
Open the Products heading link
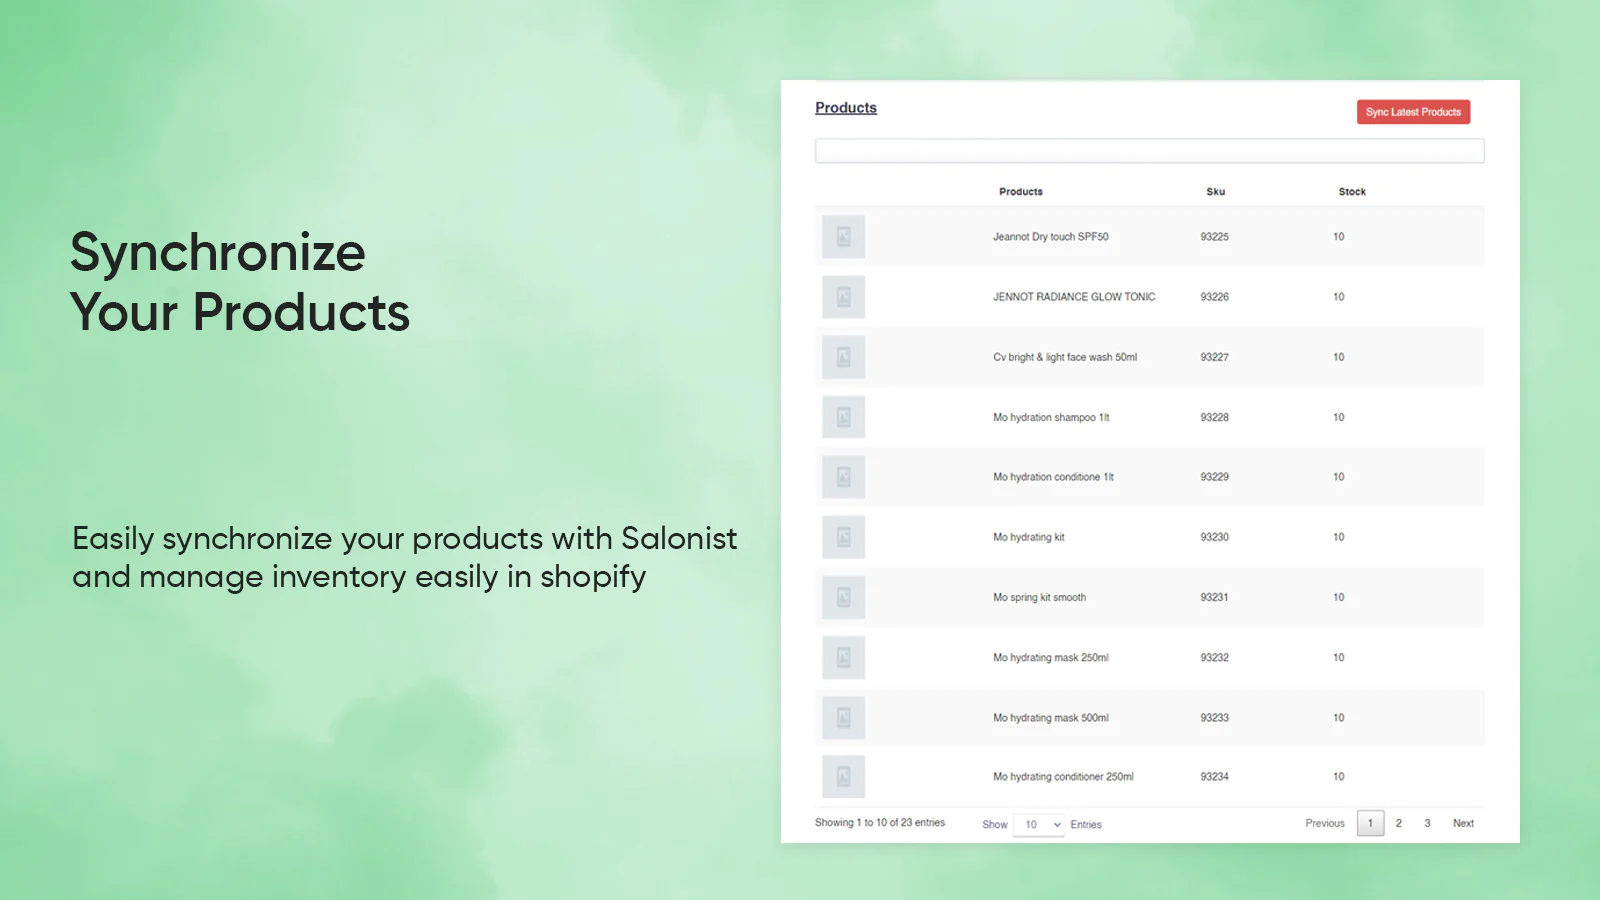click(846, 108)
